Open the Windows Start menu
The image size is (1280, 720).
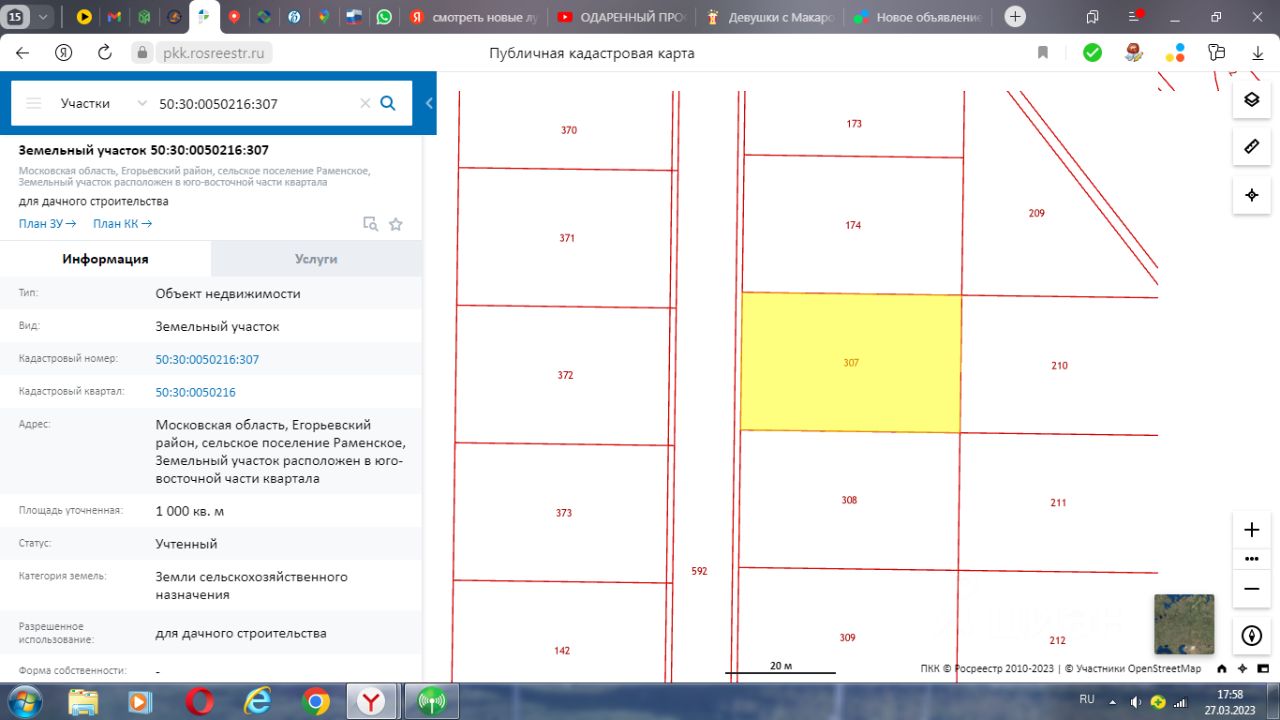click(23, 702)
